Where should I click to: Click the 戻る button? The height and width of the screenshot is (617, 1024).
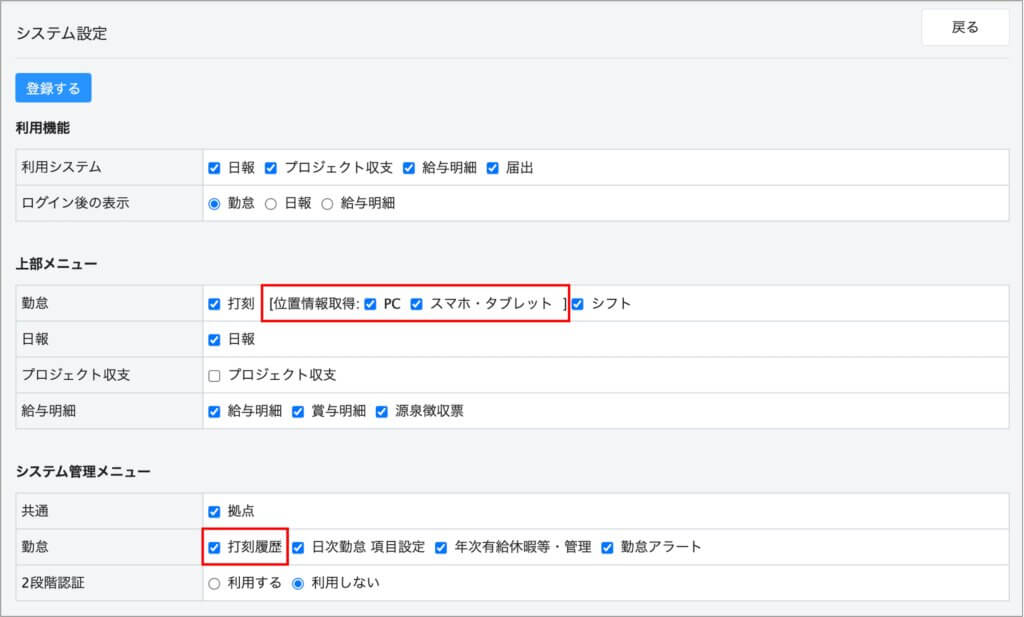tap(964, 28)
